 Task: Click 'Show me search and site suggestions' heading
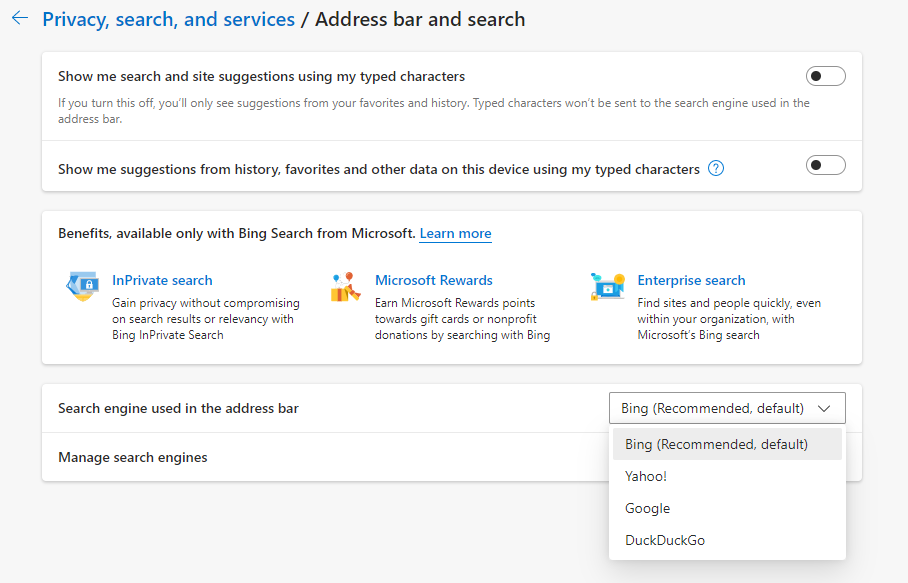tap(261, 76)
